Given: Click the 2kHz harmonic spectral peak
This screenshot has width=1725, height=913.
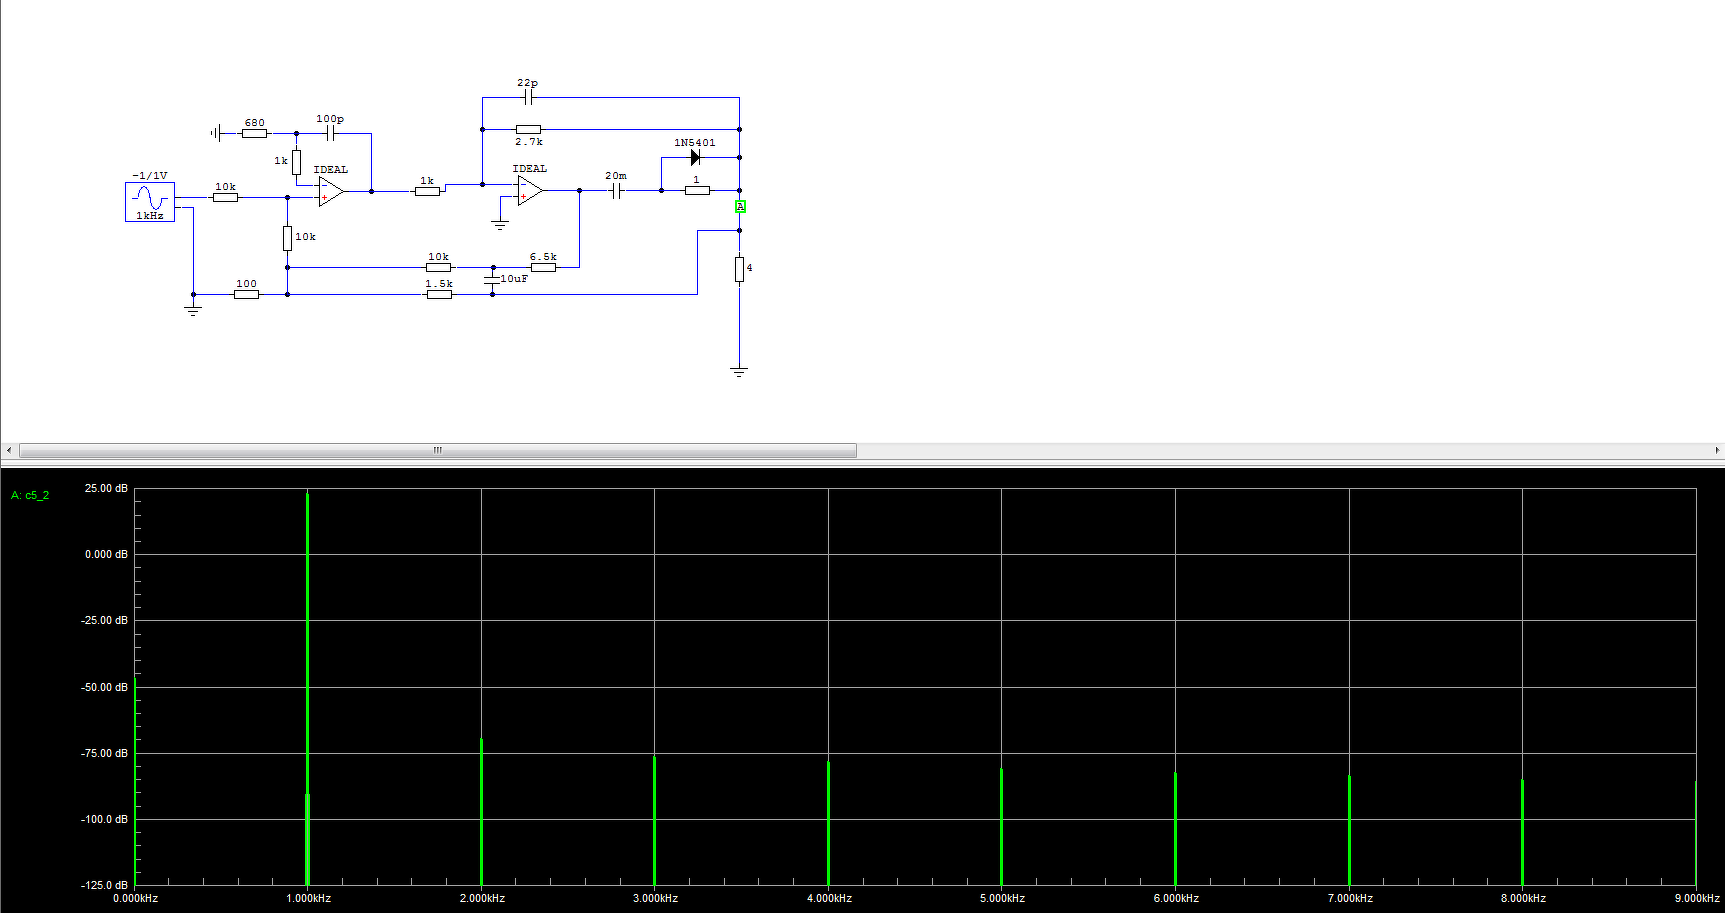Looking at the screenshot, I should (481, 811).
